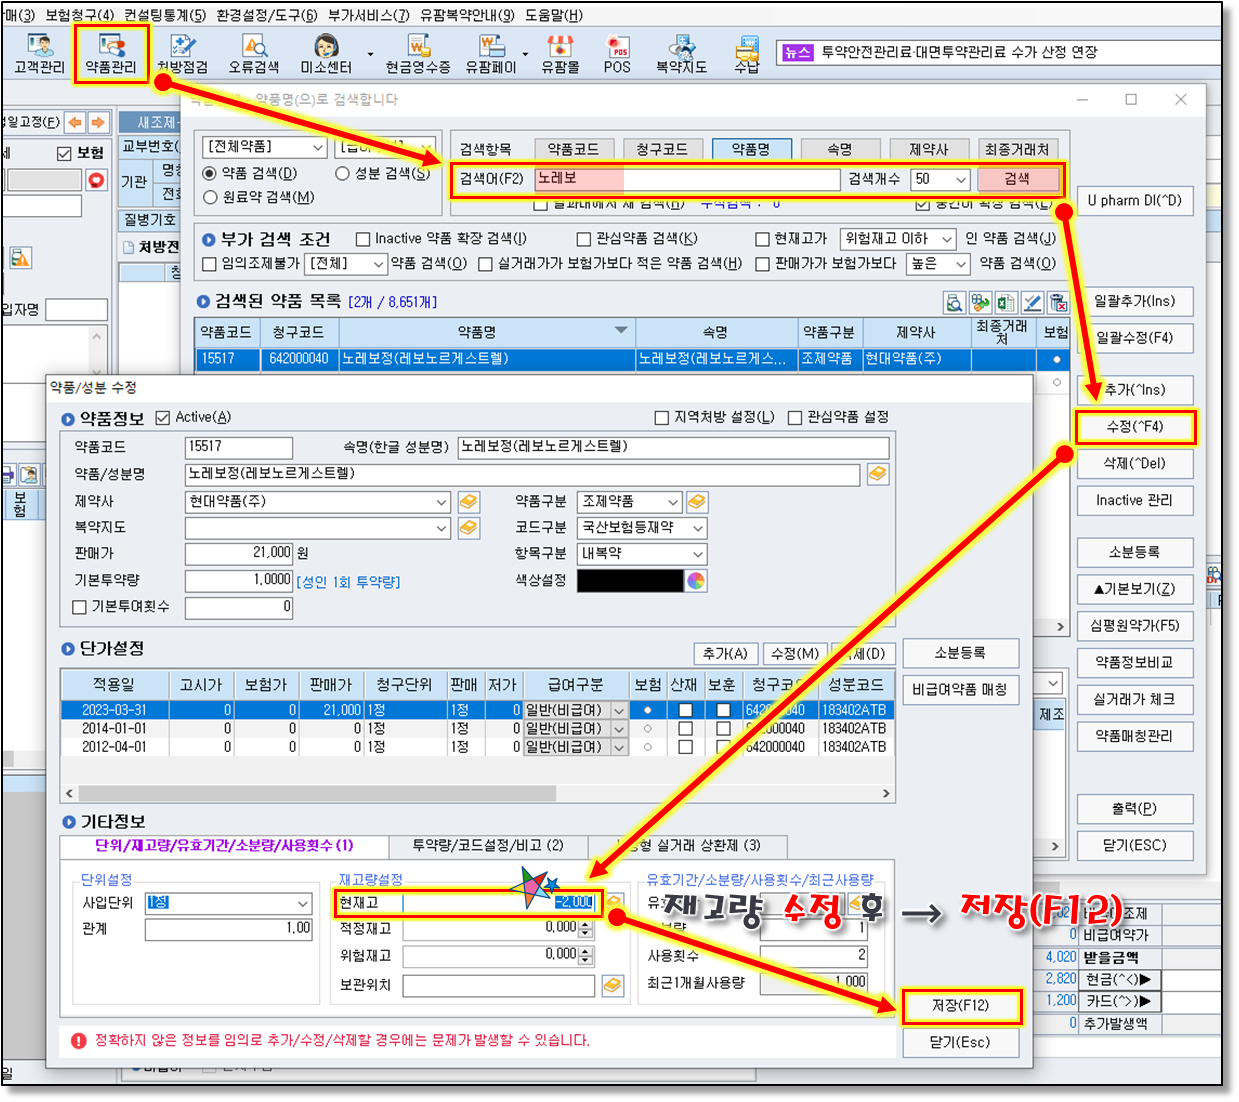Viewport: 1239px width, 1102px height.
Task: Open 약품관리 from the main toolbar
Action: [110, 54]
